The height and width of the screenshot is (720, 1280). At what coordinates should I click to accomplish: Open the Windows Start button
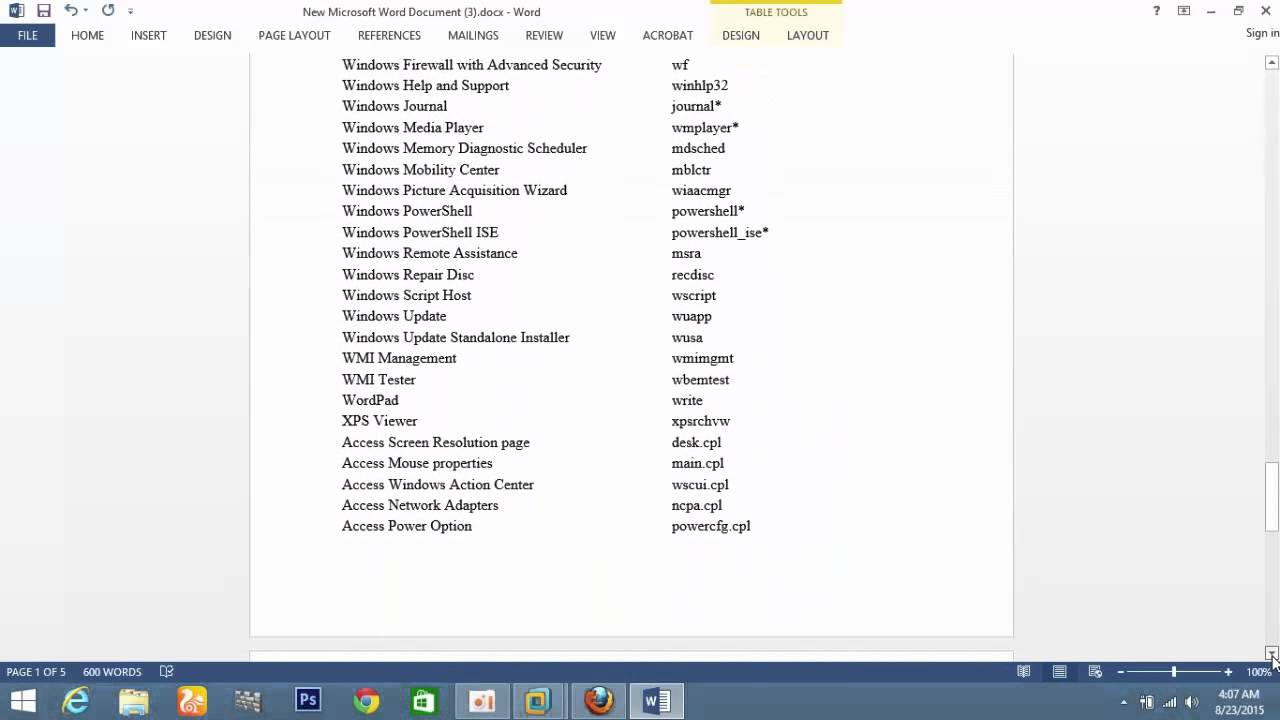pos(23,701)
